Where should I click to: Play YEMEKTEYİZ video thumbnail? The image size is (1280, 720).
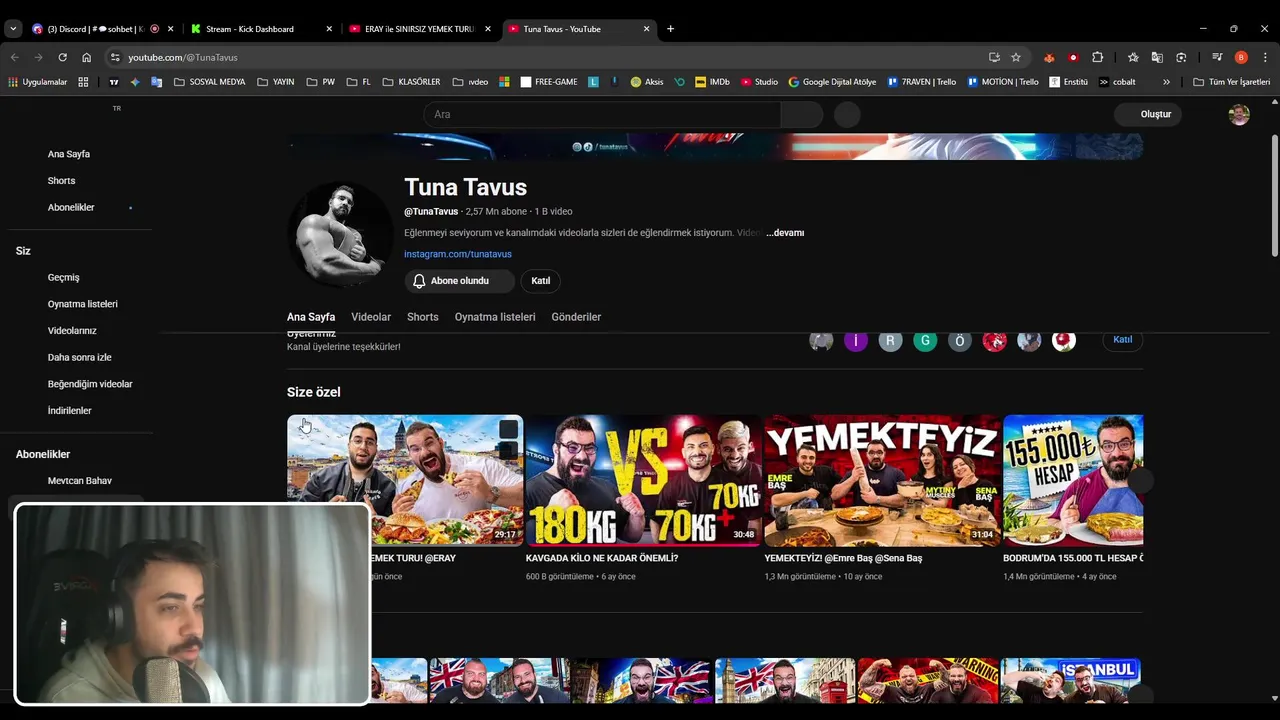pyautogui.click(x=882, y=481)
